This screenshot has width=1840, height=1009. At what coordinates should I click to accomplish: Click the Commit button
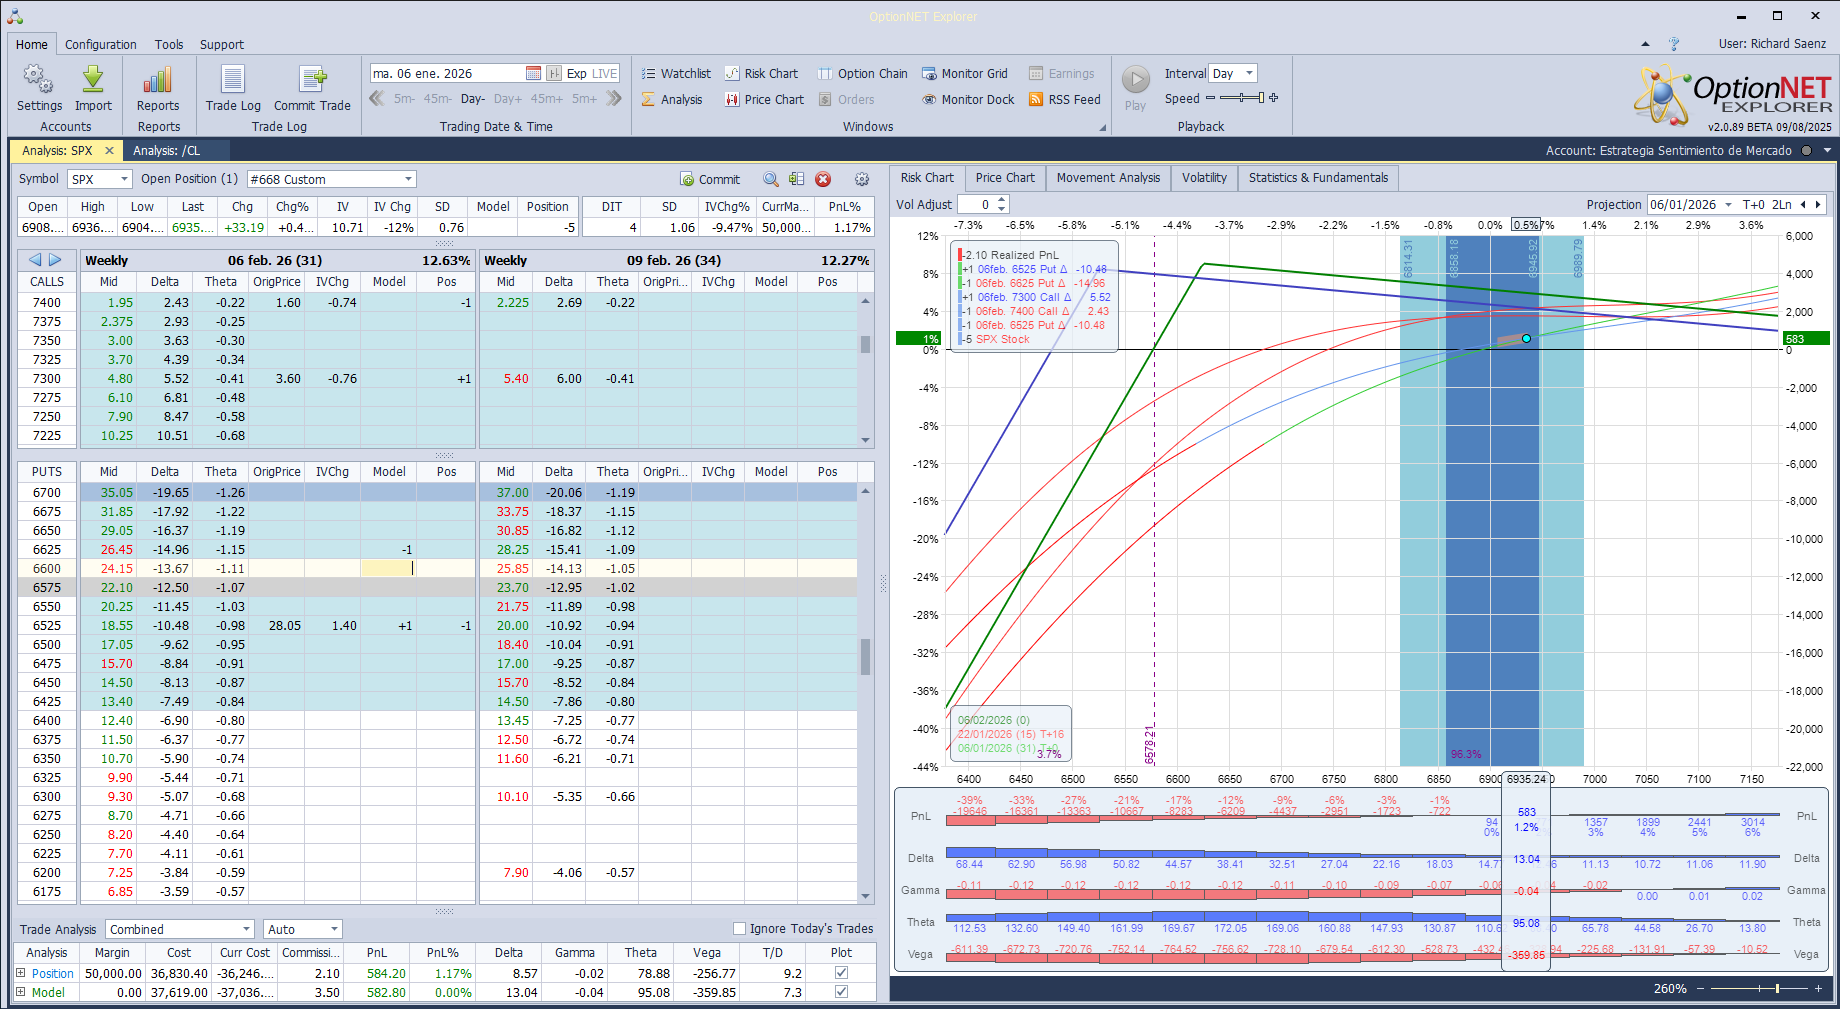click(x=710, y=179)
